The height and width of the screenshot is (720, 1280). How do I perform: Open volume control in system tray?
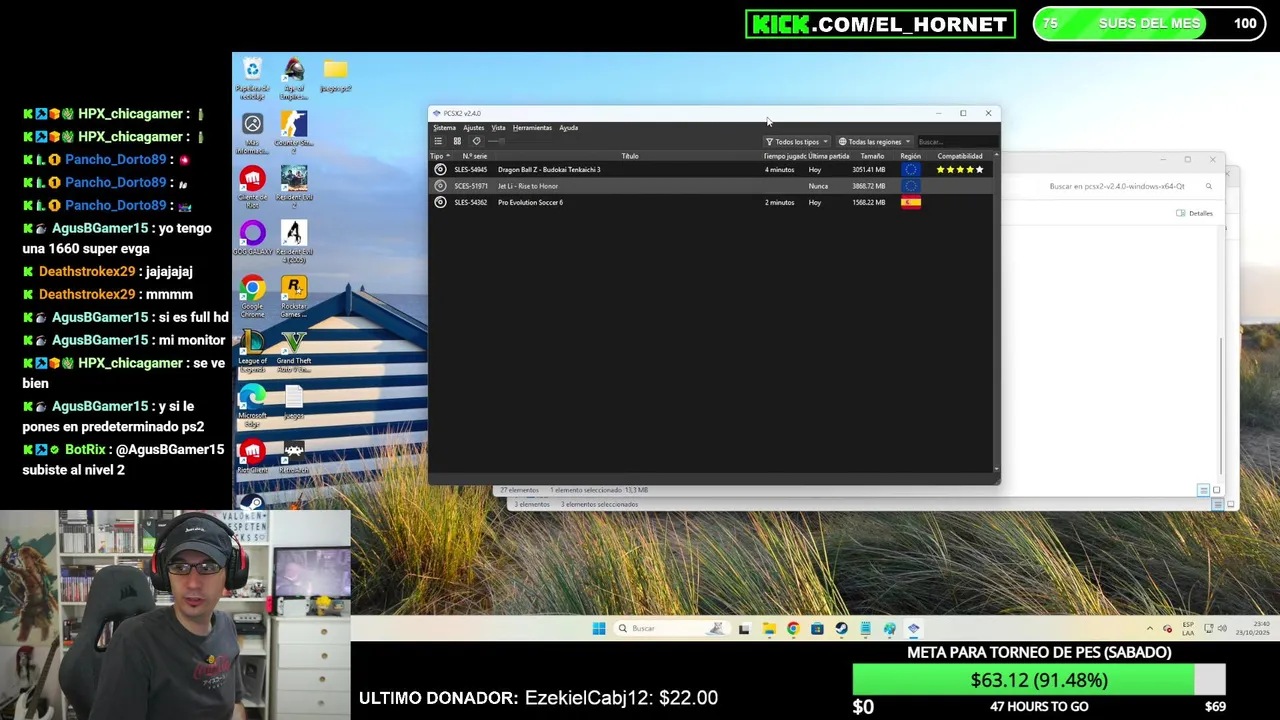pos(1222,628)
